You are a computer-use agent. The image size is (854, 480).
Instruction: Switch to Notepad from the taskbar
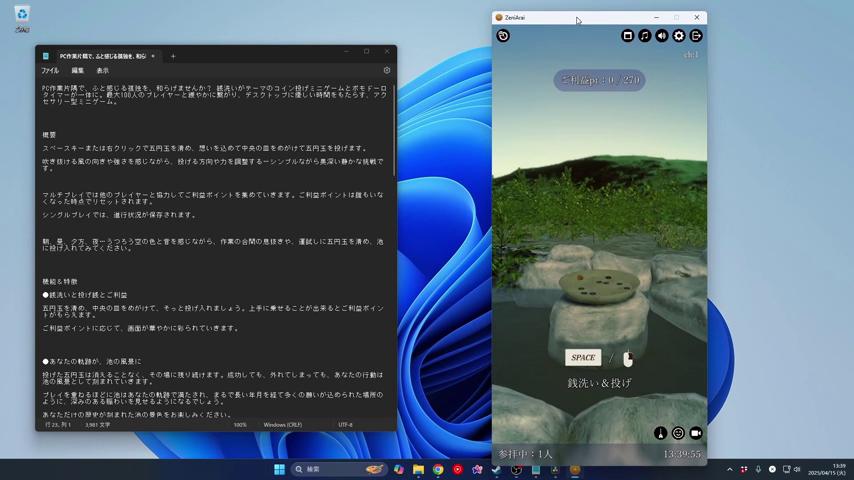point(536,470)
